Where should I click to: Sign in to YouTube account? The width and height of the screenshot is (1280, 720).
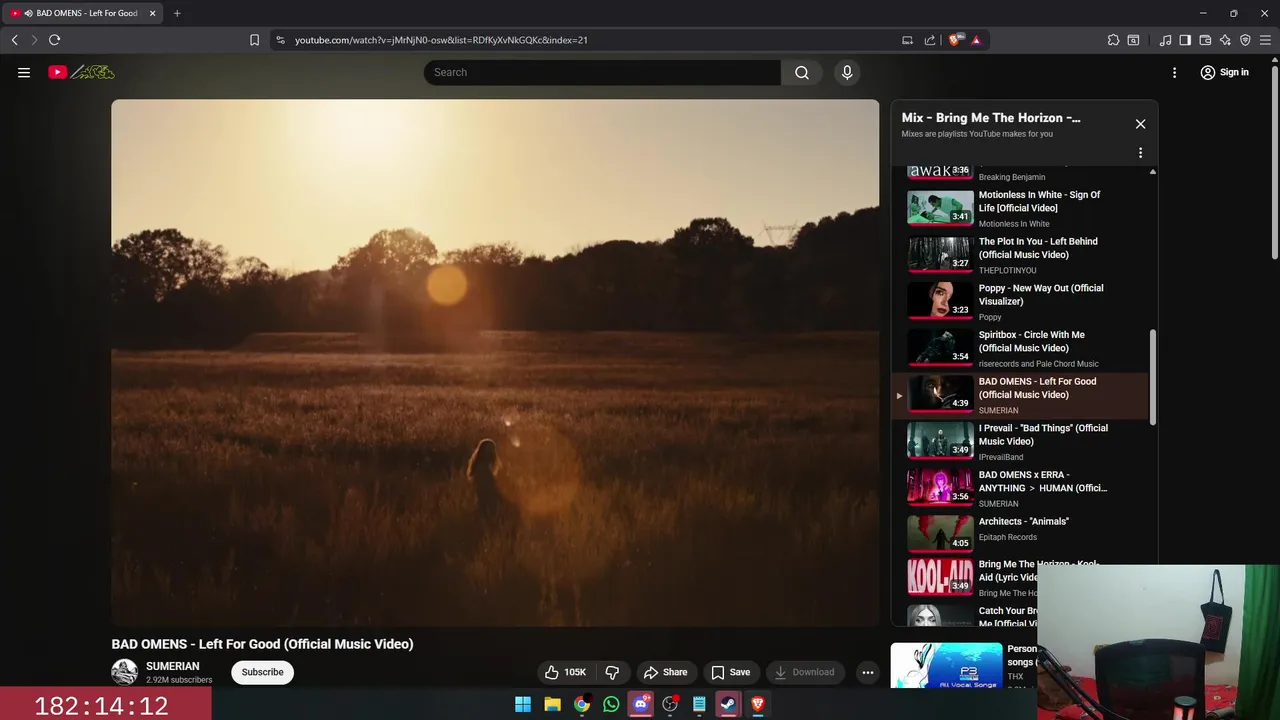pyautogui.click(x=1225, y=72)
